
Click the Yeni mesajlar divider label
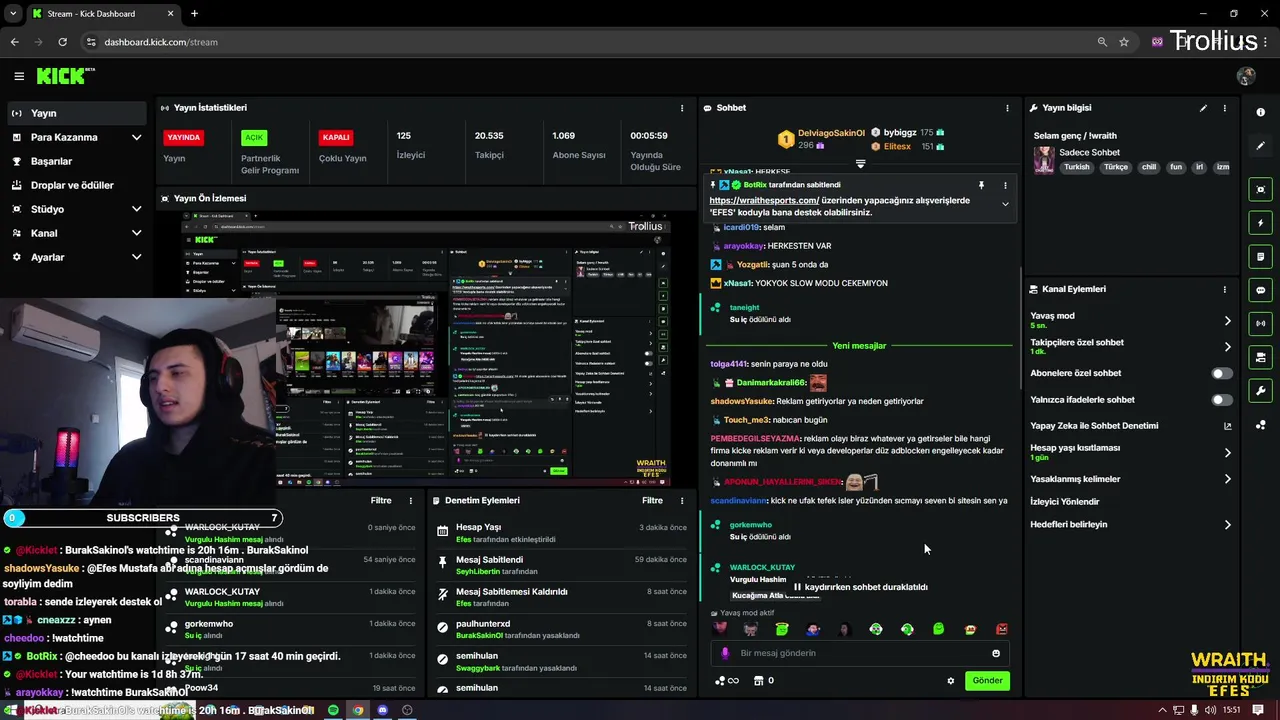click(x=859, y=346)
